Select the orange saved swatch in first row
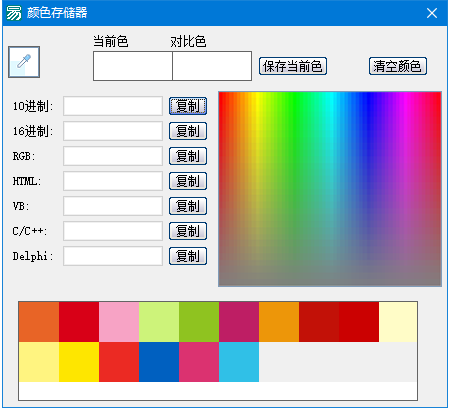 [39, 322]
